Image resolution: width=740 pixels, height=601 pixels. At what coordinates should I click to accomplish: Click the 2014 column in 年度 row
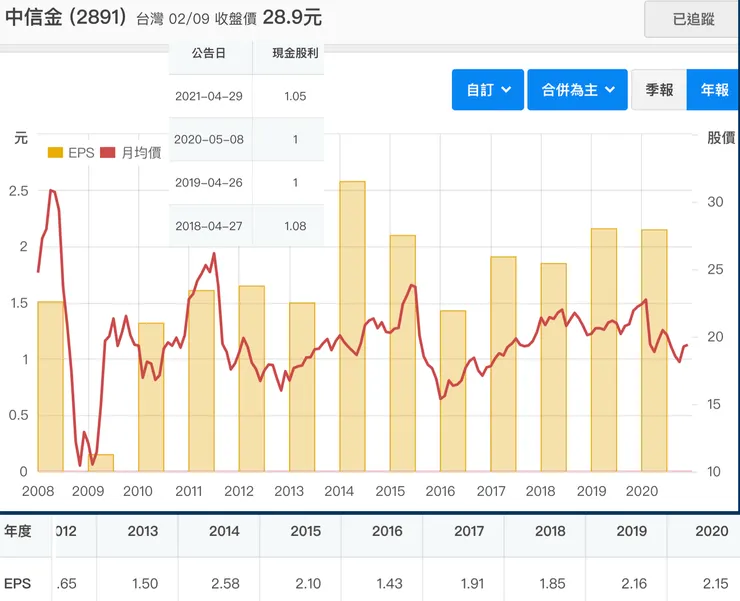pyautogui.click(x=224, y=531)
